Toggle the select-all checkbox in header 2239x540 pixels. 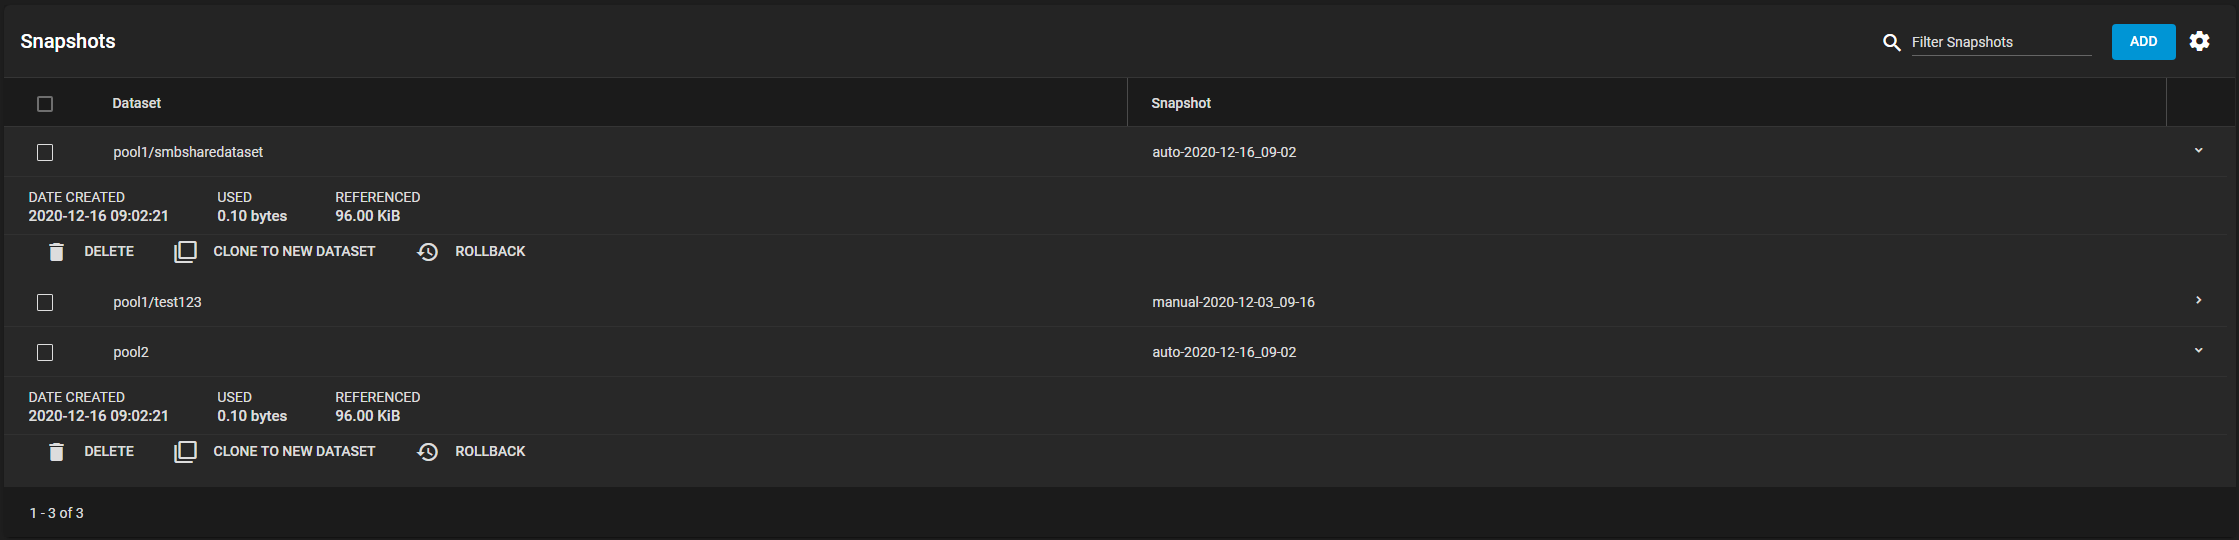[x=45, y=104]
